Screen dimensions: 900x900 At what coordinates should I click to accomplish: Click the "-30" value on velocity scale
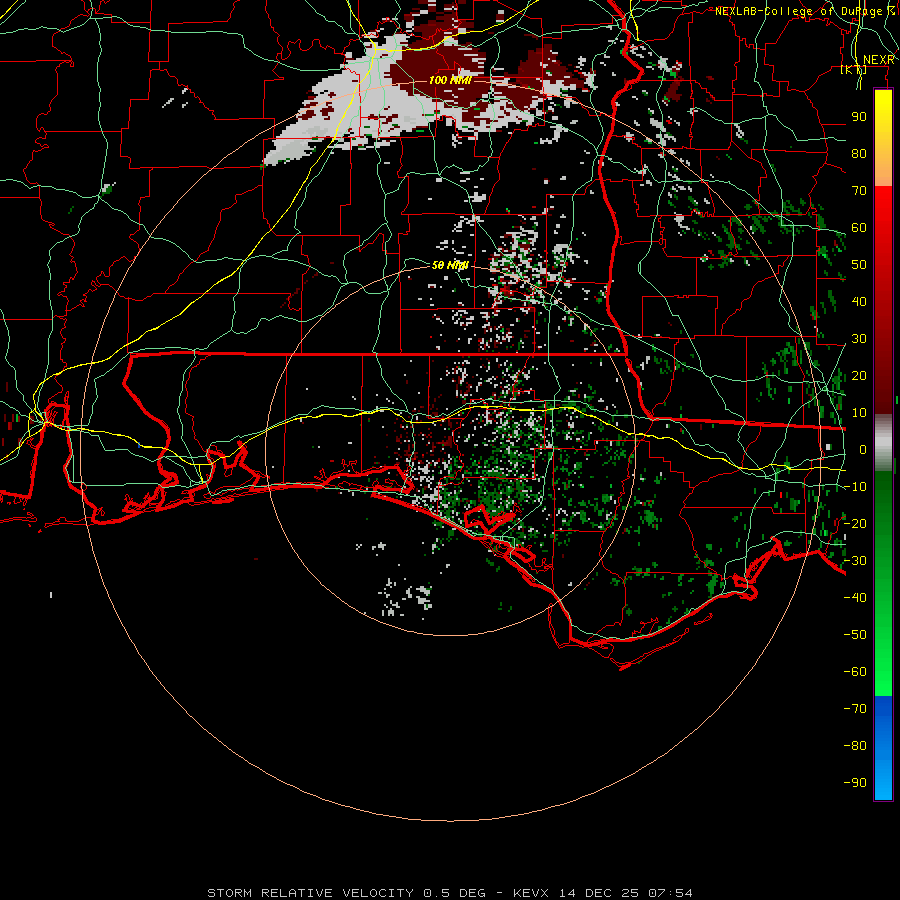(855, 561)
